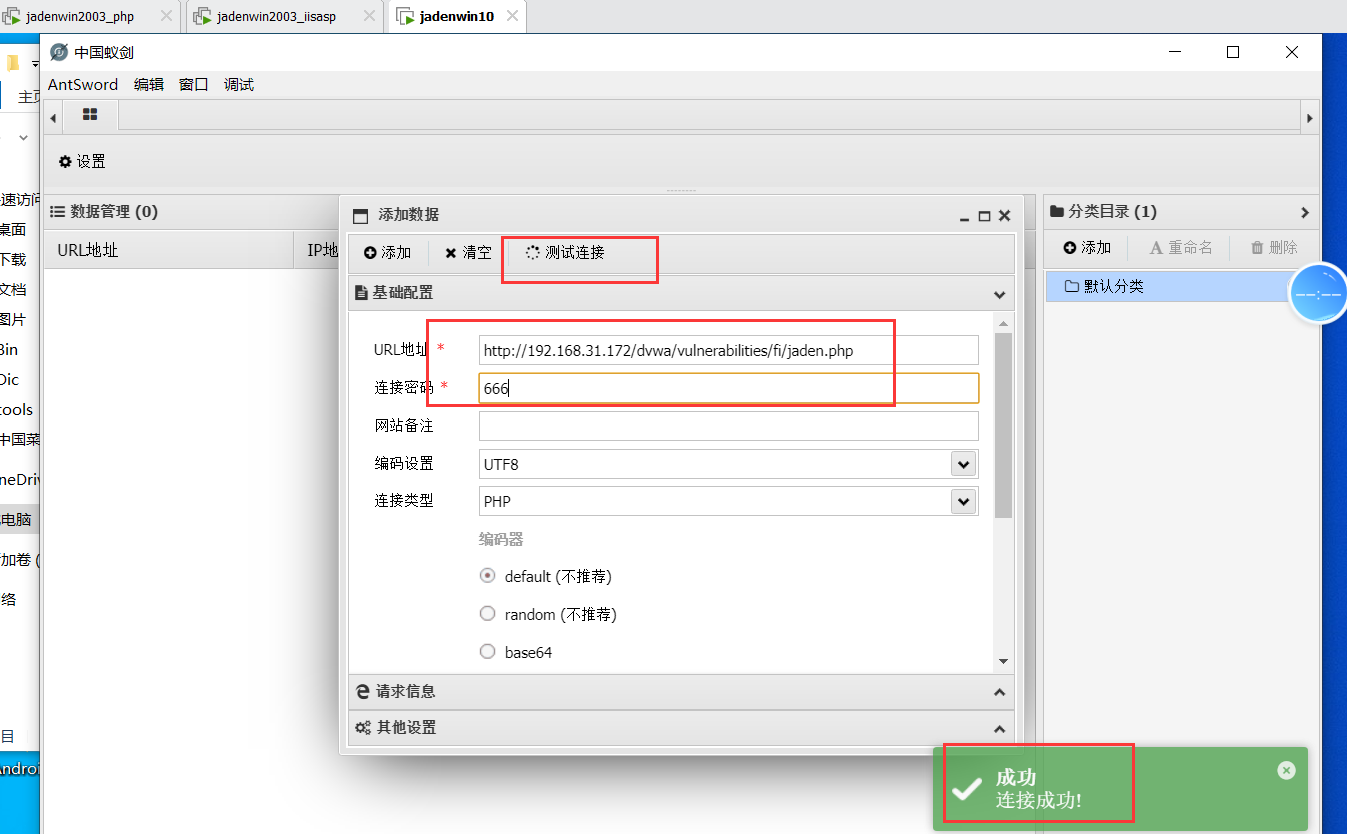The width and height of the screenshot is (1347, 834).
Task: Click the 重命名 rename category button
Action: coord(1181,247)
